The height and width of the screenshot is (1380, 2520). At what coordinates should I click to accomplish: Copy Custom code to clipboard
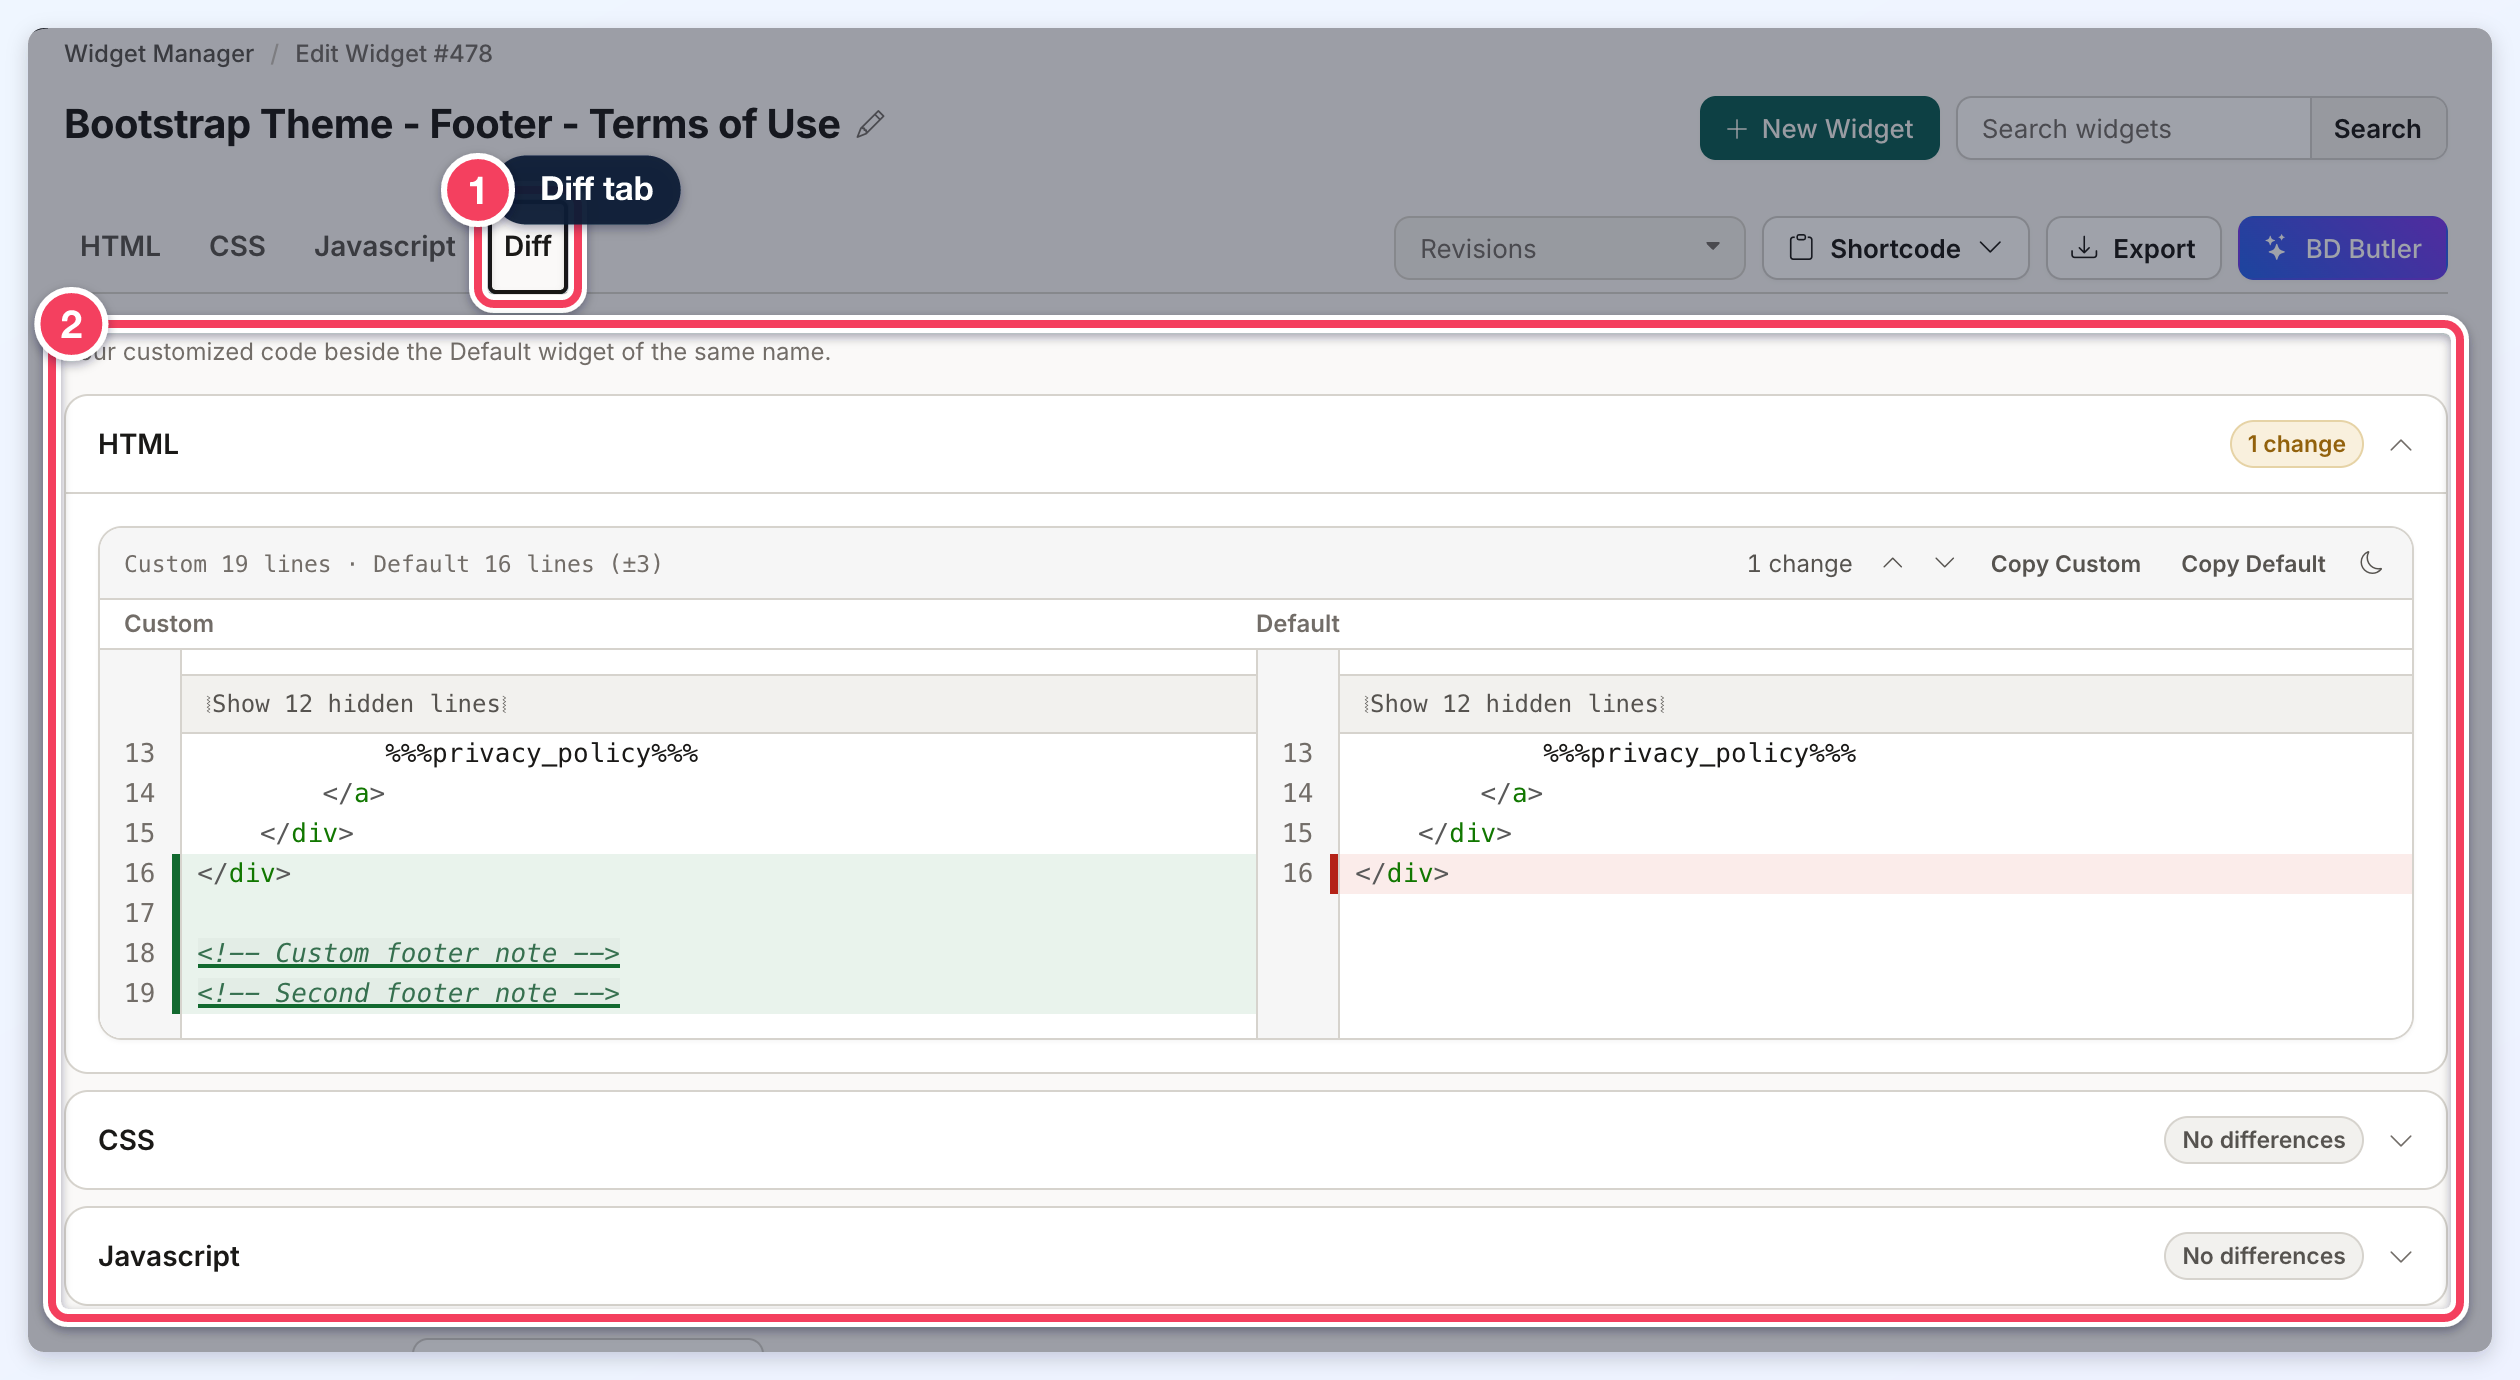coord(2065,563)
